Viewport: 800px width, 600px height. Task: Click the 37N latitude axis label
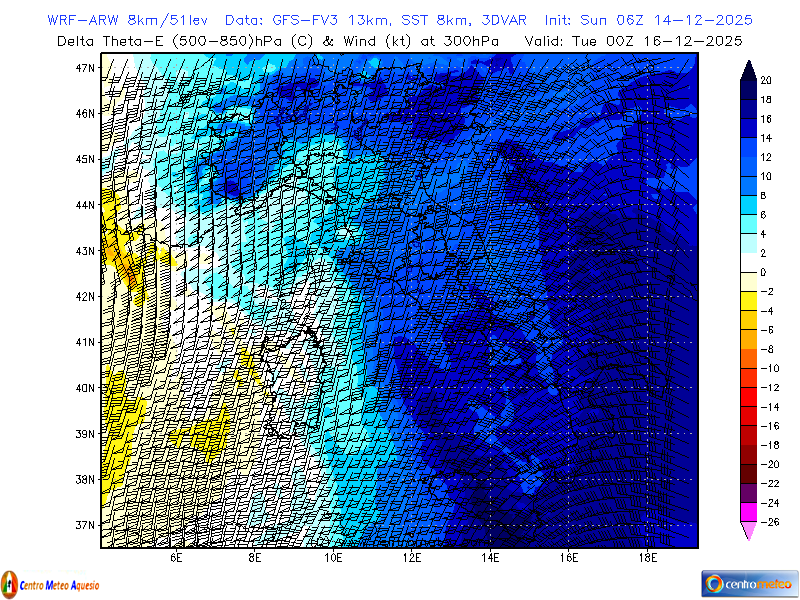click(x=85, y=525)
